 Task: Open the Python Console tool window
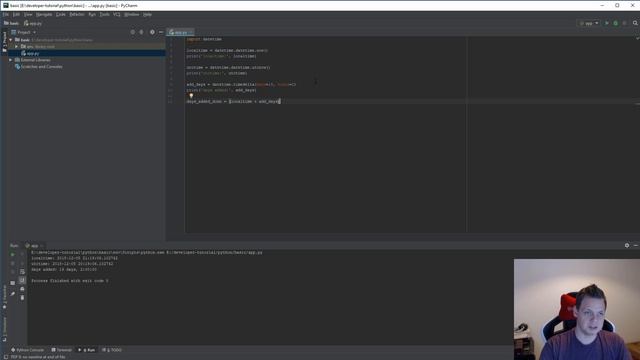(27, 350)
